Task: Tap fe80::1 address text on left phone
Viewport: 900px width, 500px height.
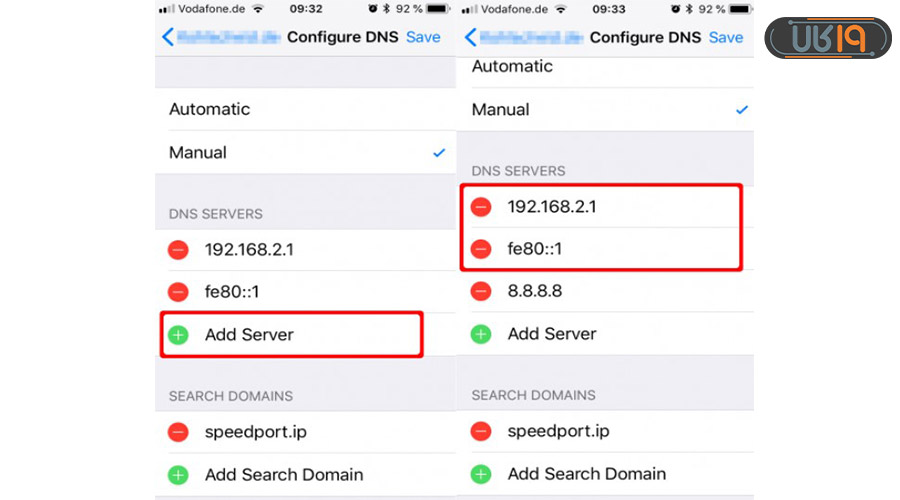Action: coord(232,292)
